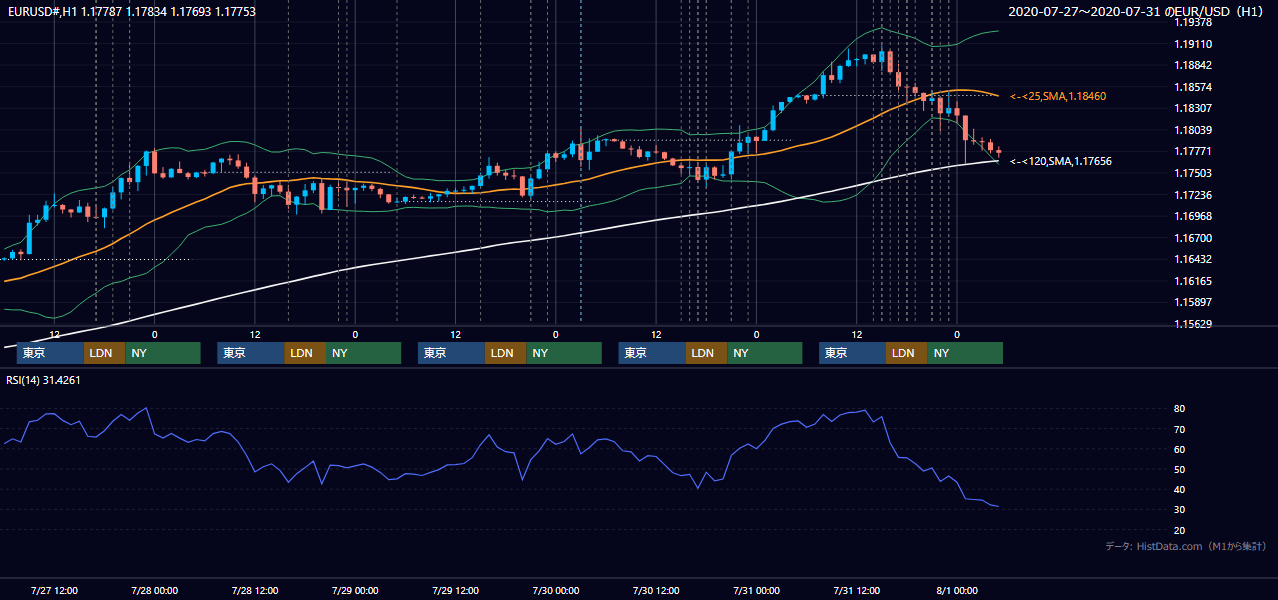
Task: Select the 120 SMA 1.17656 white label
Action: pyautogui.click(x=1061, y=161)
